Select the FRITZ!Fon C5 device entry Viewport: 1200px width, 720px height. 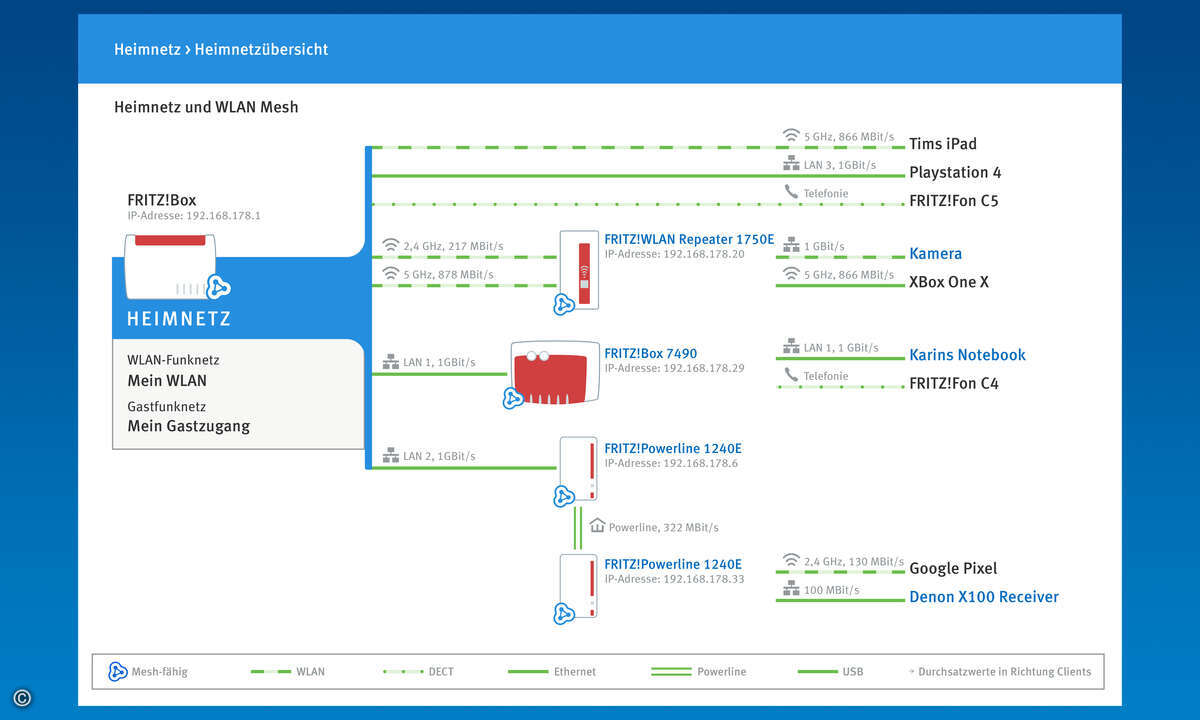953,201
